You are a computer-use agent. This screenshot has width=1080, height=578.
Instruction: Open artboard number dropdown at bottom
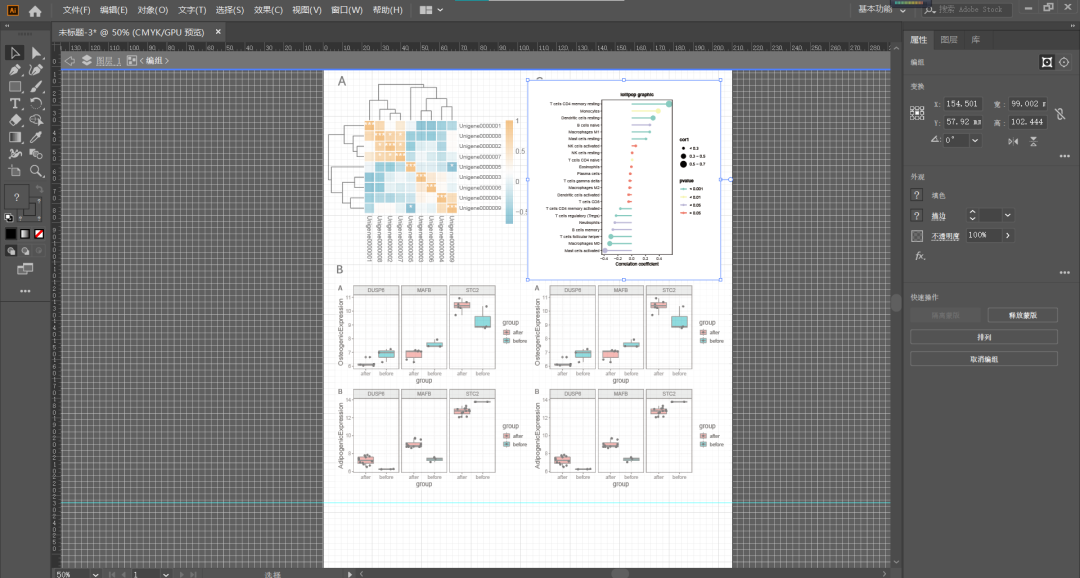[x=165, y=574]
